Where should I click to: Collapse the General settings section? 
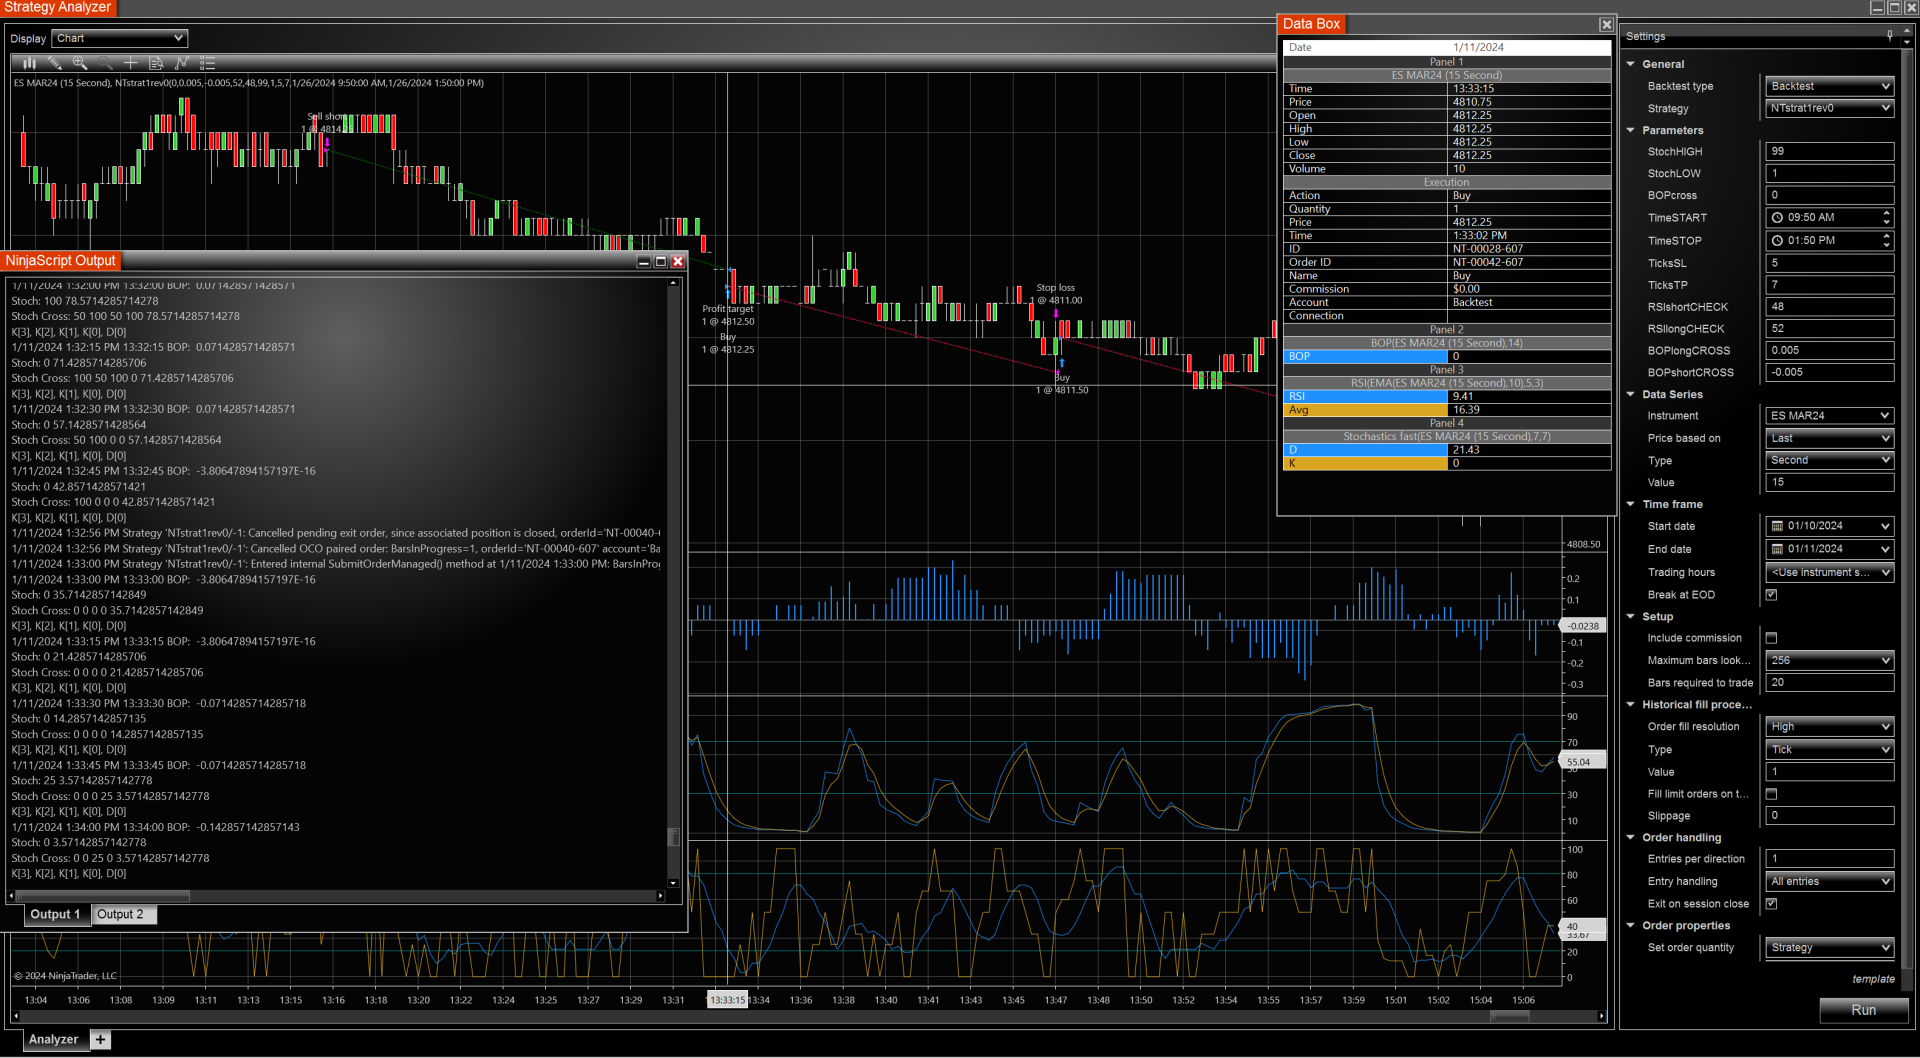tap(1630, 64)
